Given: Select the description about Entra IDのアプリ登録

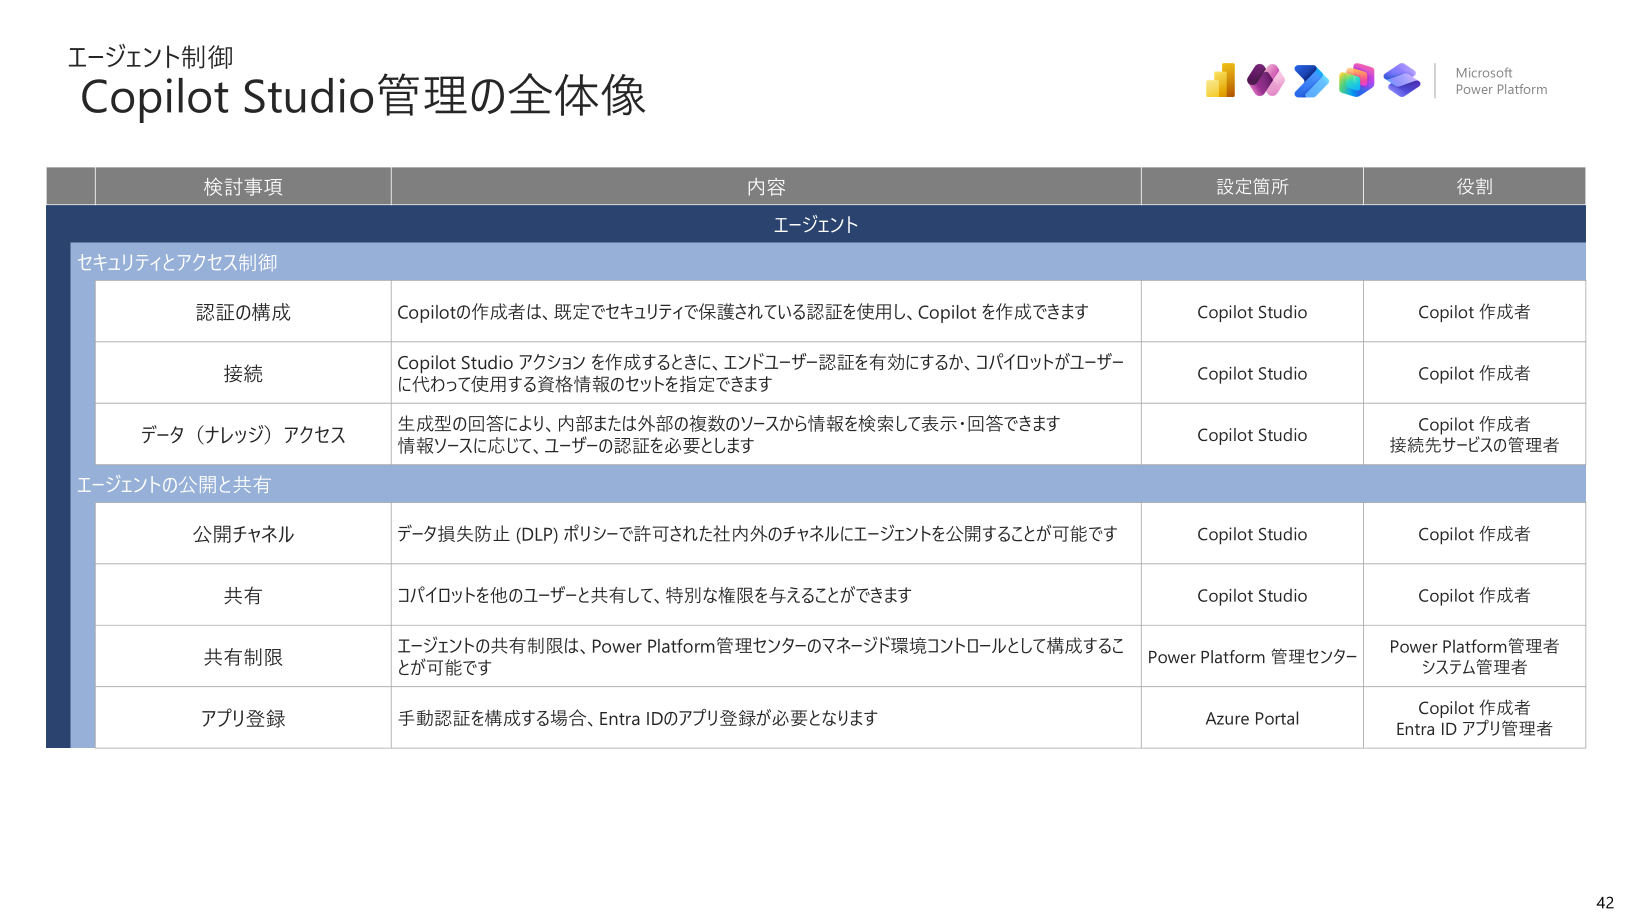Looking at the screenshot, I should click(638, 718).
